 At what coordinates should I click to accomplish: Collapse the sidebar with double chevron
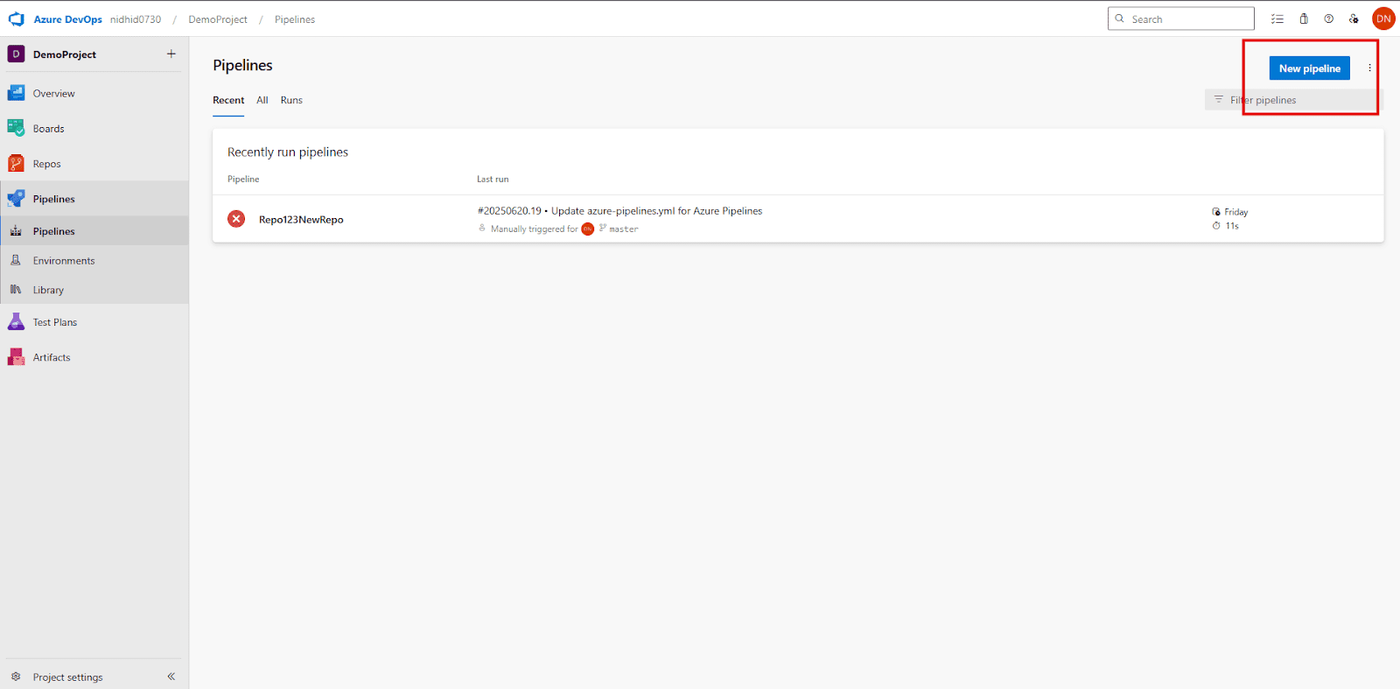(x=171, y=677)
